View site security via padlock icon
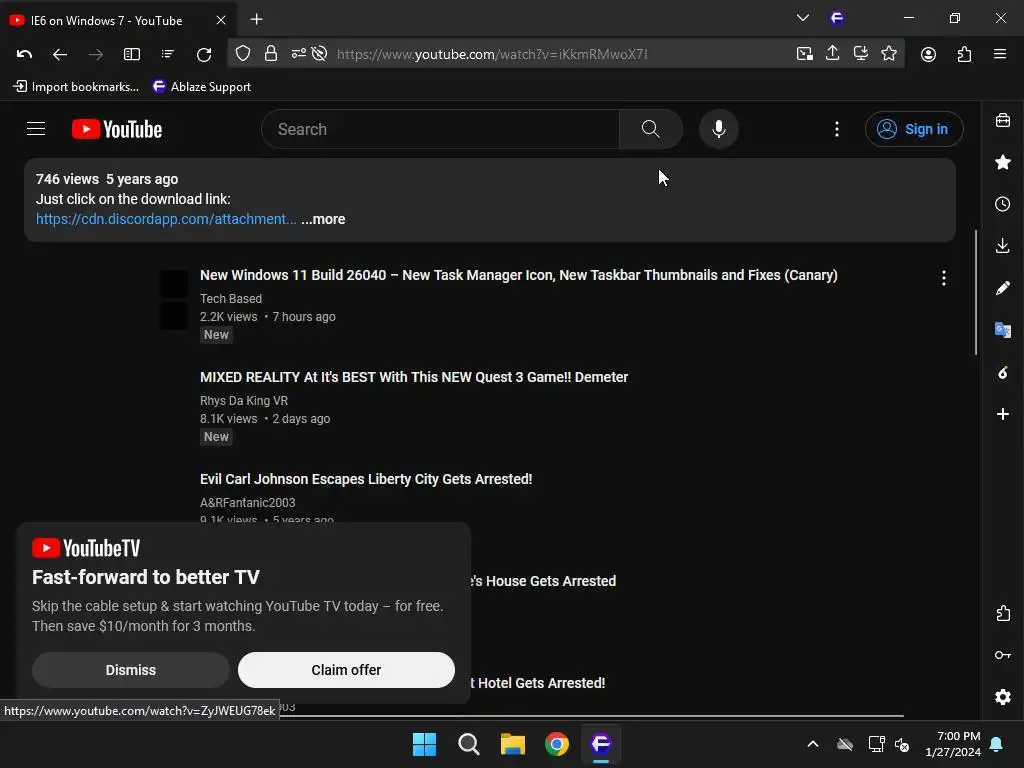The width and height of the screenshot is (1024, 768). (270, 54)
